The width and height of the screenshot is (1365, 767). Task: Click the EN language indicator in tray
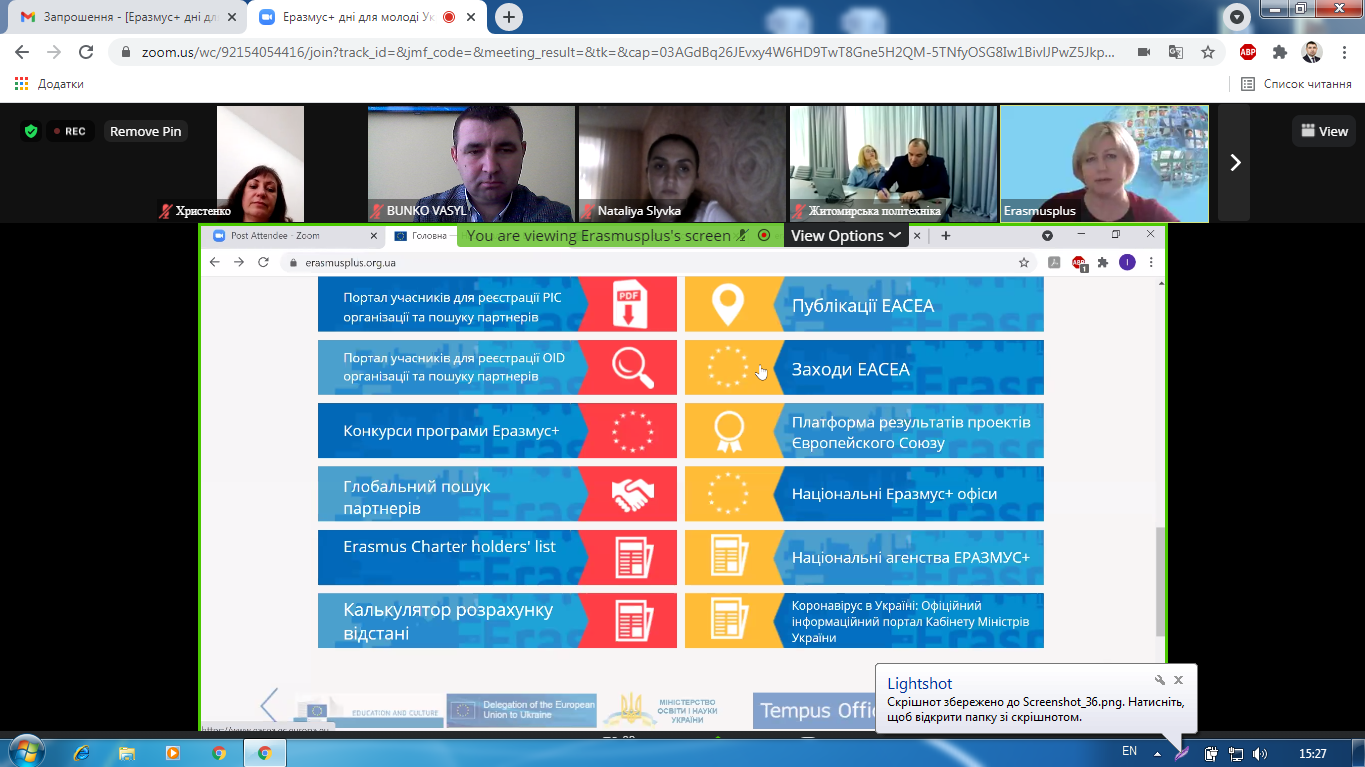coord(1129,752)
